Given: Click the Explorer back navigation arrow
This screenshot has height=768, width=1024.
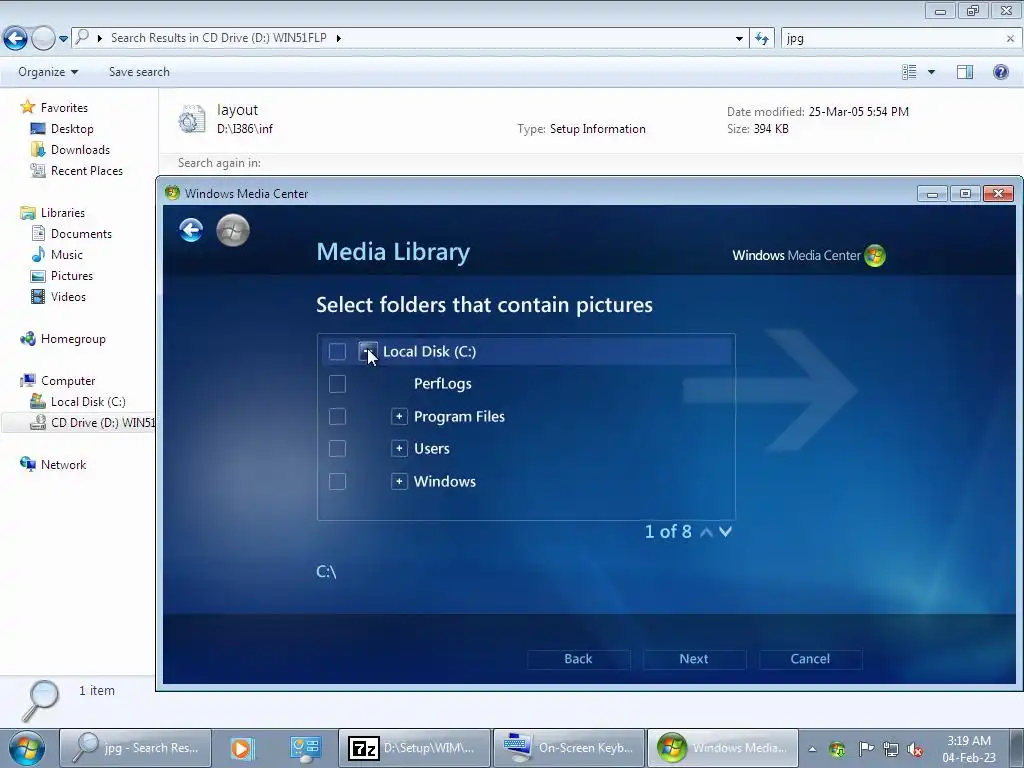Looking at the screenshot, I should (15, 38).
